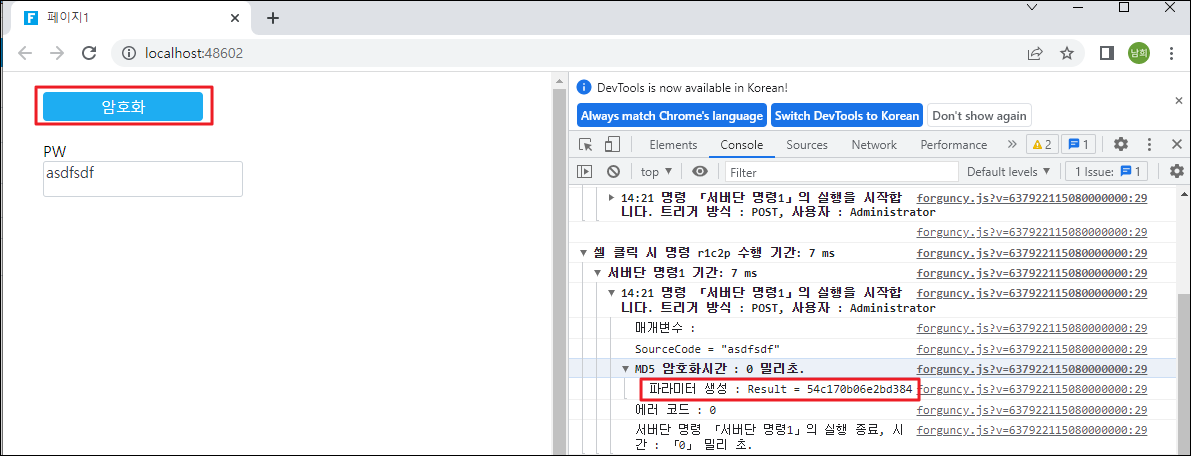
Task: Share this page from address bar
Action: click(x=1035, y=53)
